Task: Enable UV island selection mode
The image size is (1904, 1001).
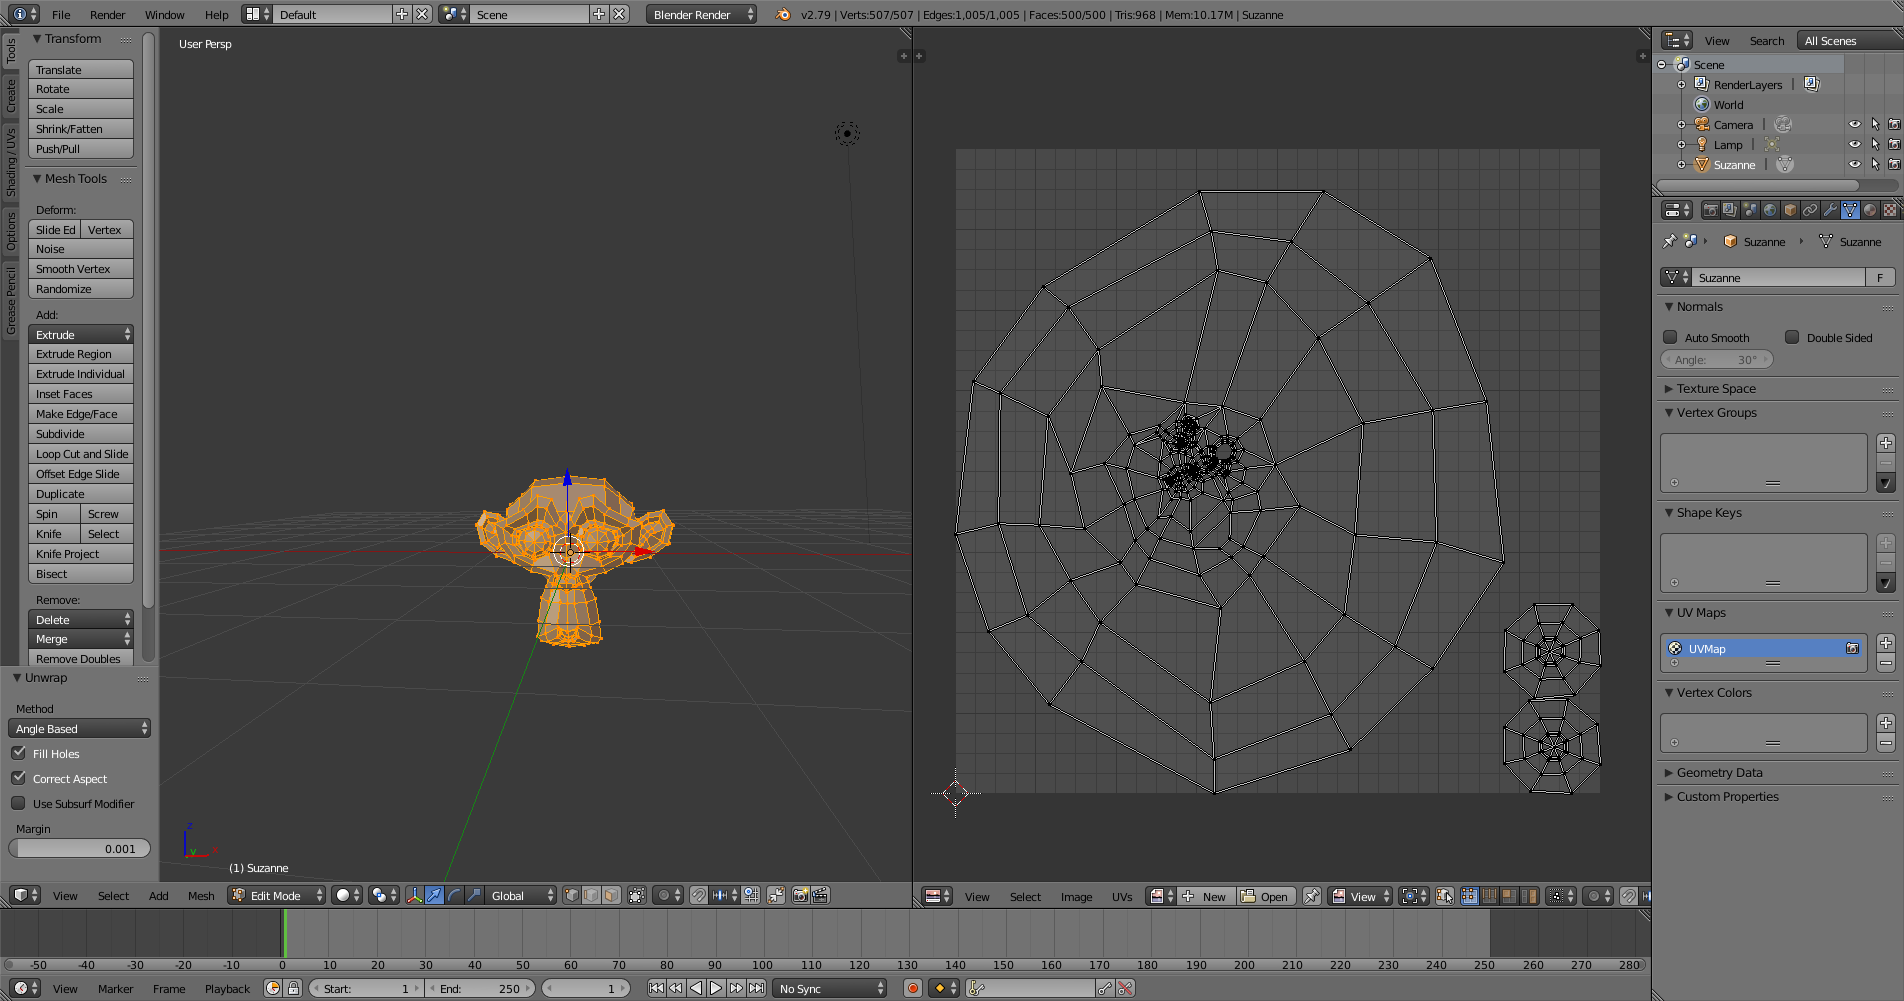Action: [1529, 896]
